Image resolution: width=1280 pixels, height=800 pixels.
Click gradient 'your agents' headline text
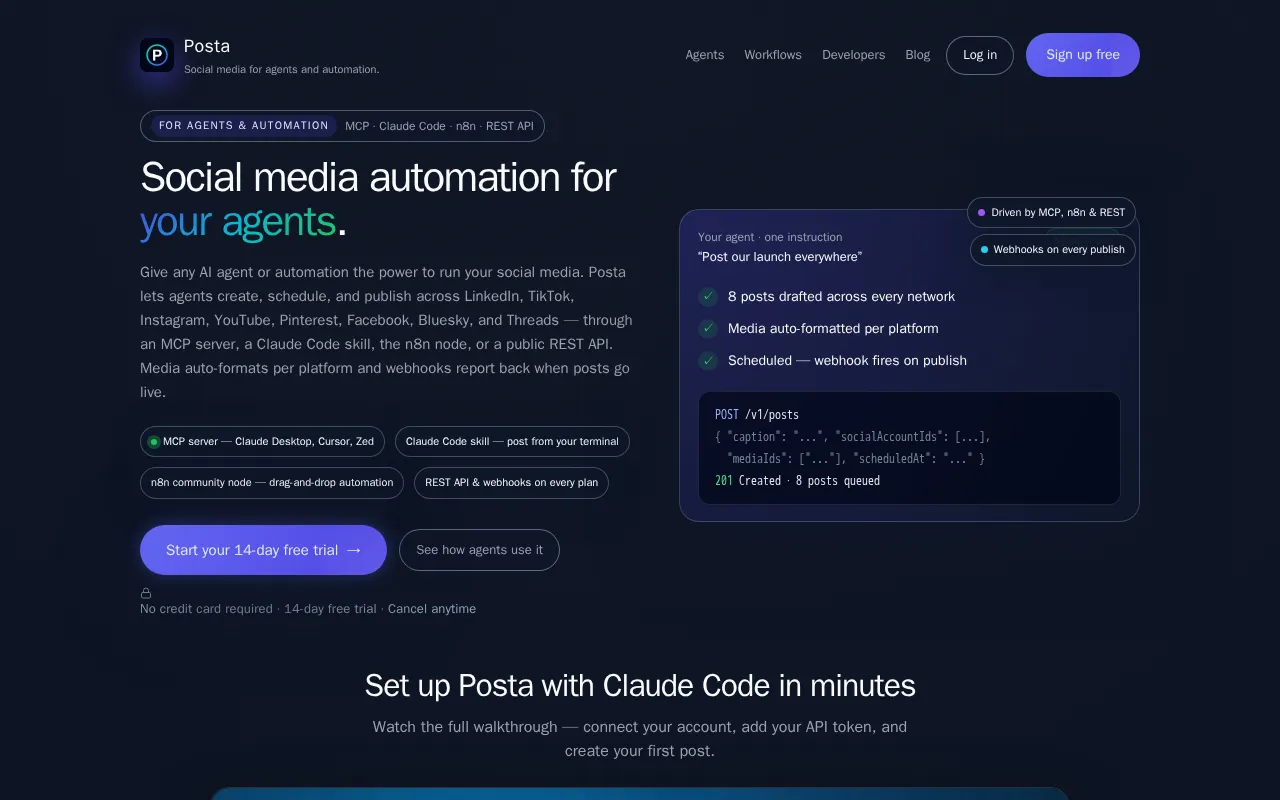click(238, 222)
